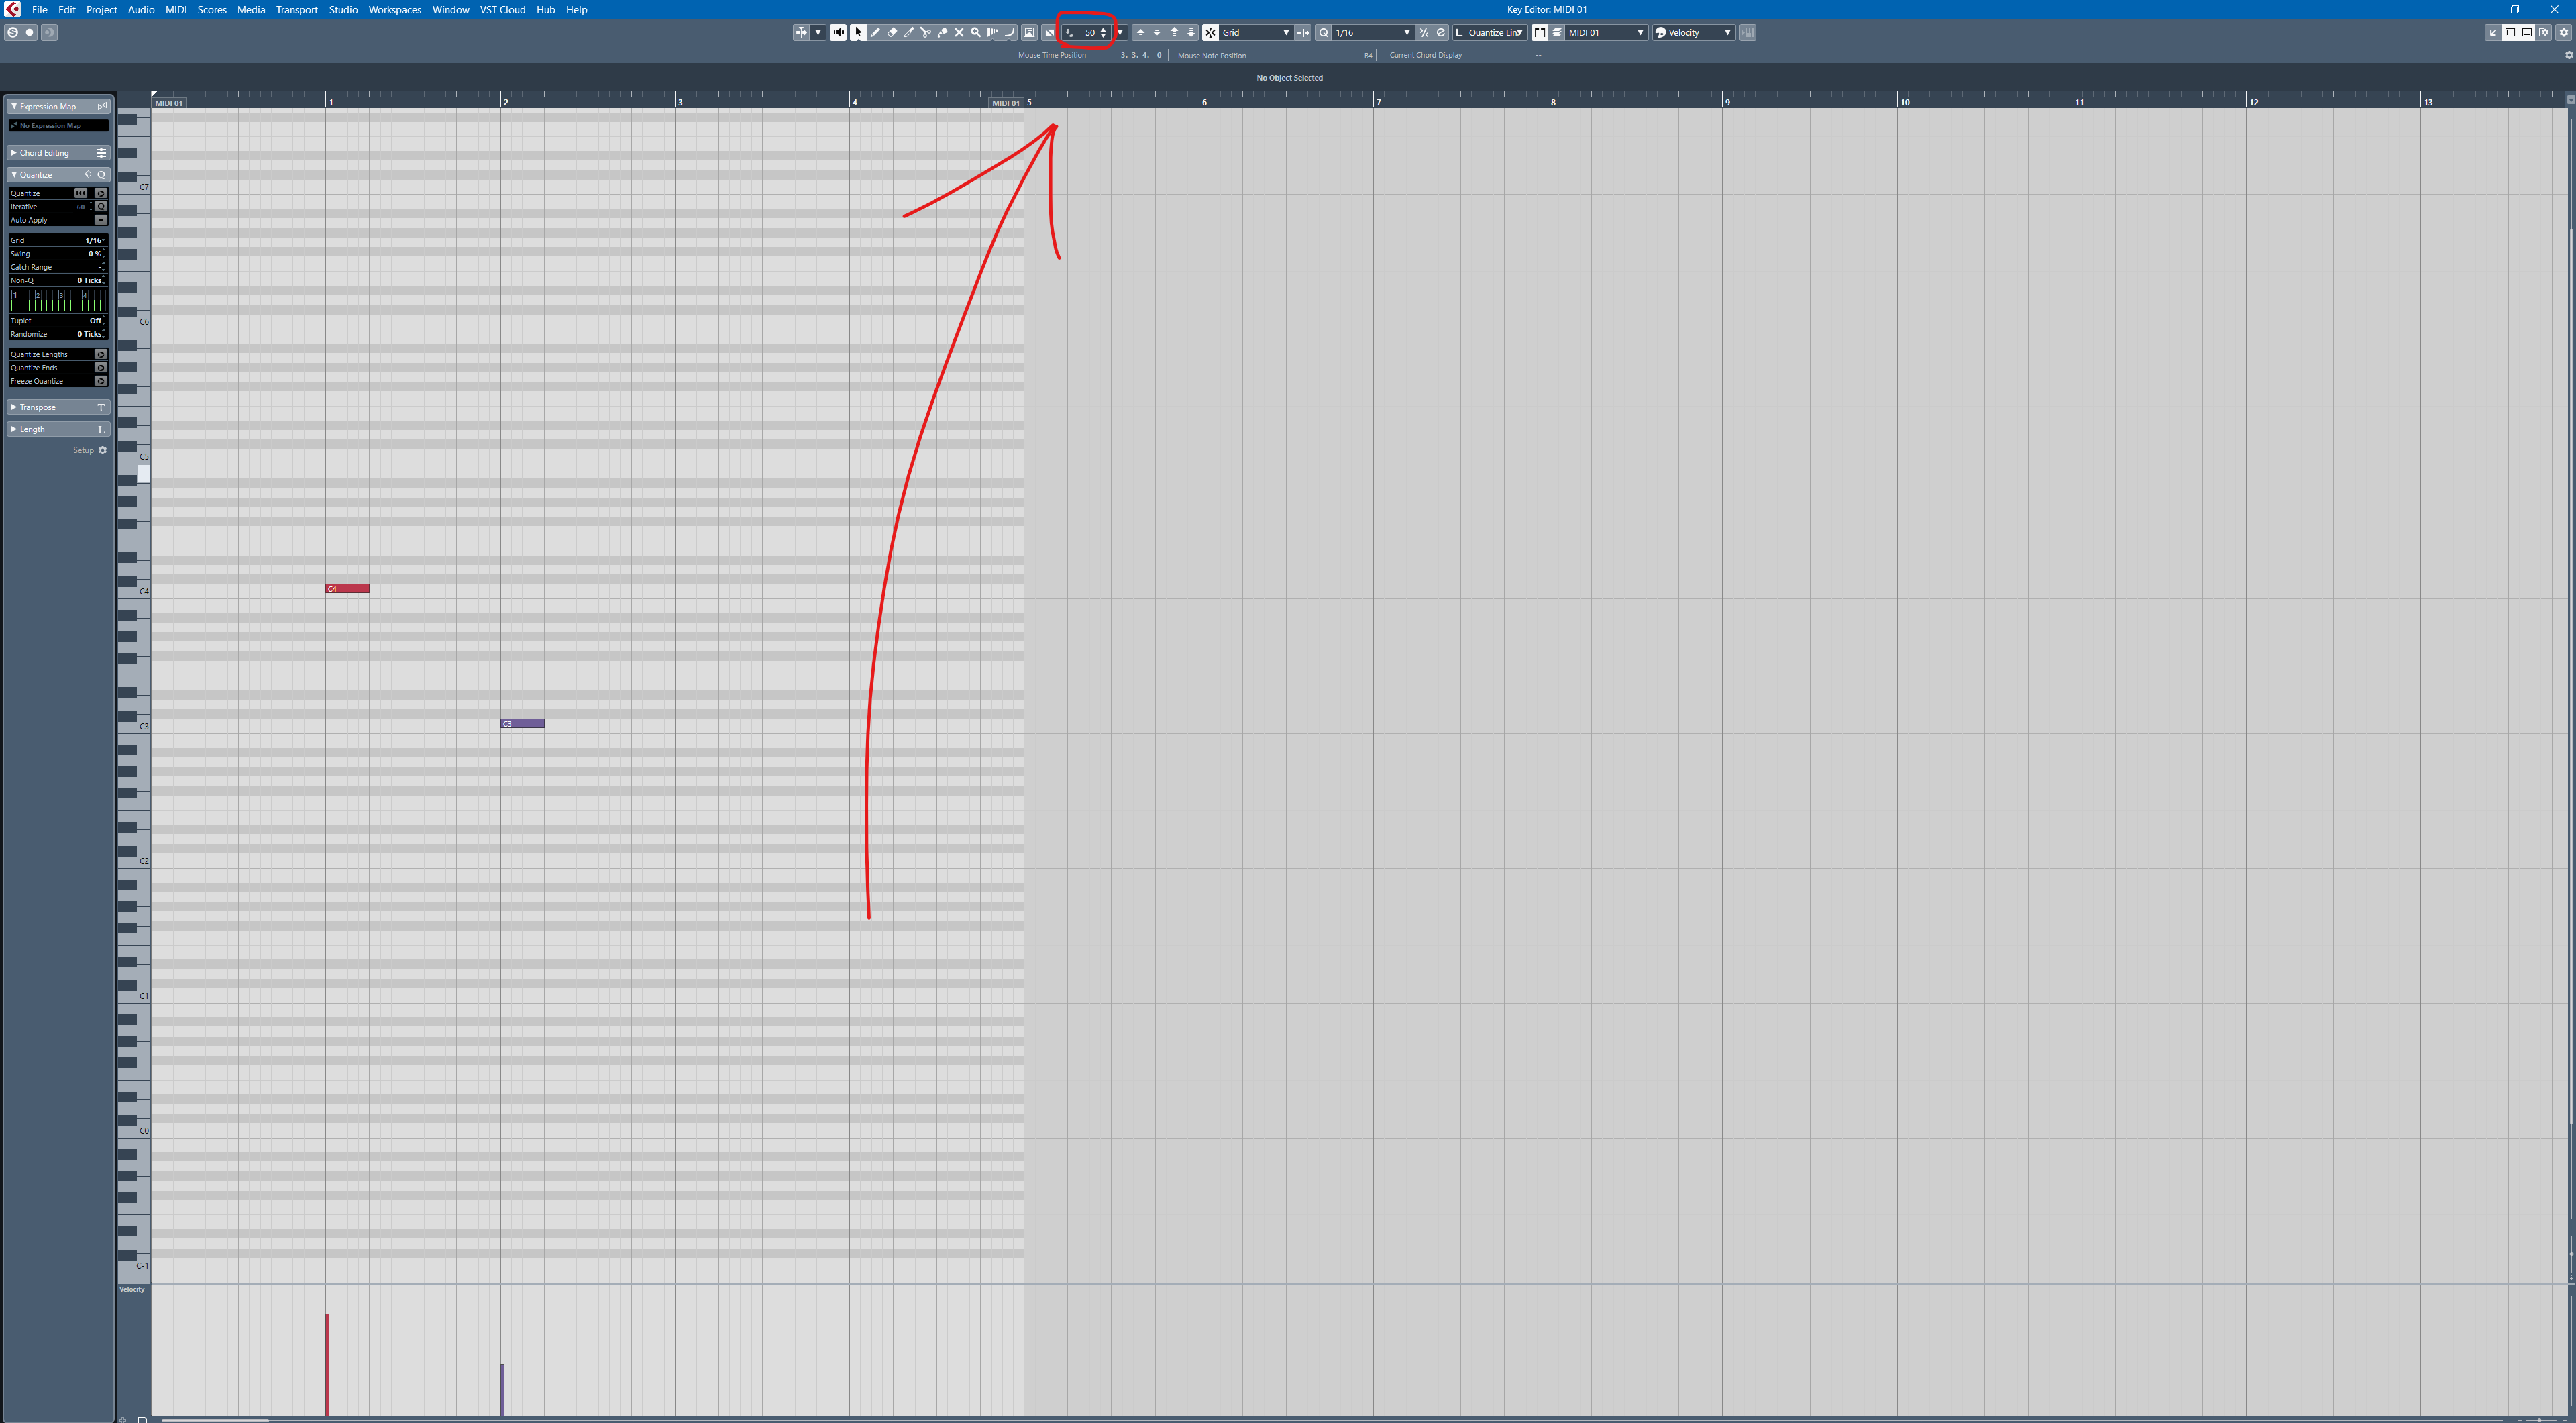Click the fourth nudge arrow icon
This screenshot has height=1423, width=2576.
point(1191,32)
